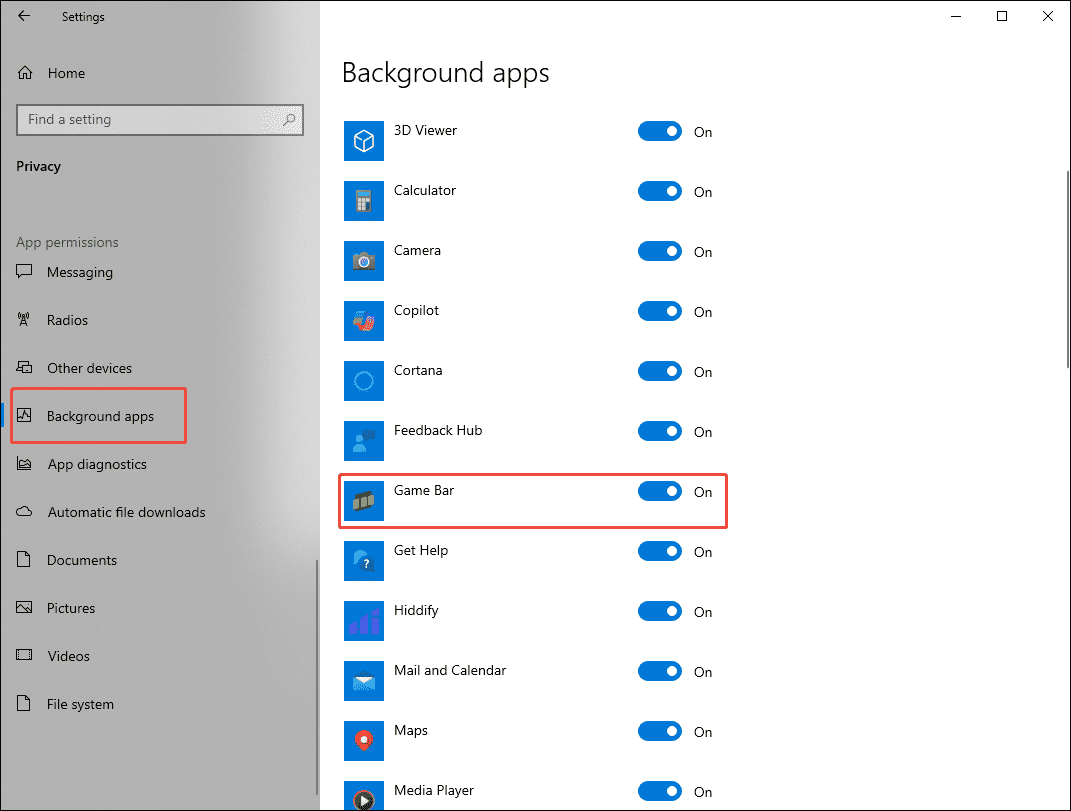Click the Find a setting search box
The width and height of the screenshot is (1071, 811).
160,120
